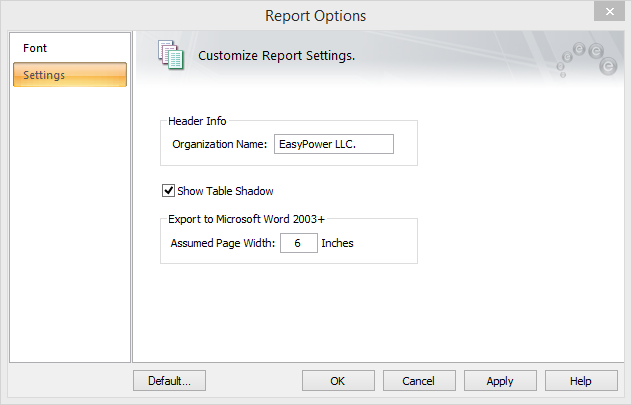Click the report documents icon in header
Image resolution: width=632 pixels, height=405 pixels.
(171, 56)
